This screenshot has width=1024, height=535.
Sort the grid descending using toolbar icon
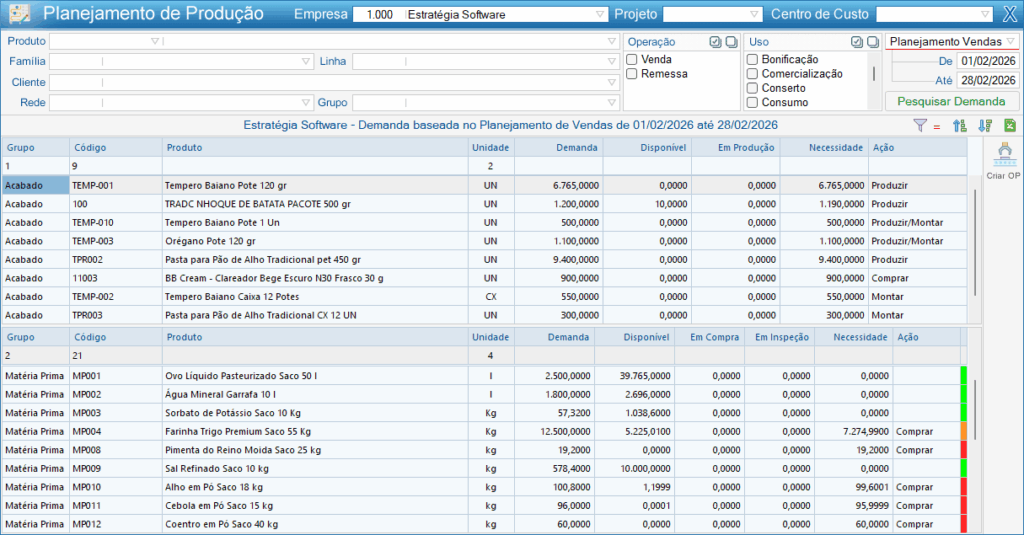(x=985, y=125)
